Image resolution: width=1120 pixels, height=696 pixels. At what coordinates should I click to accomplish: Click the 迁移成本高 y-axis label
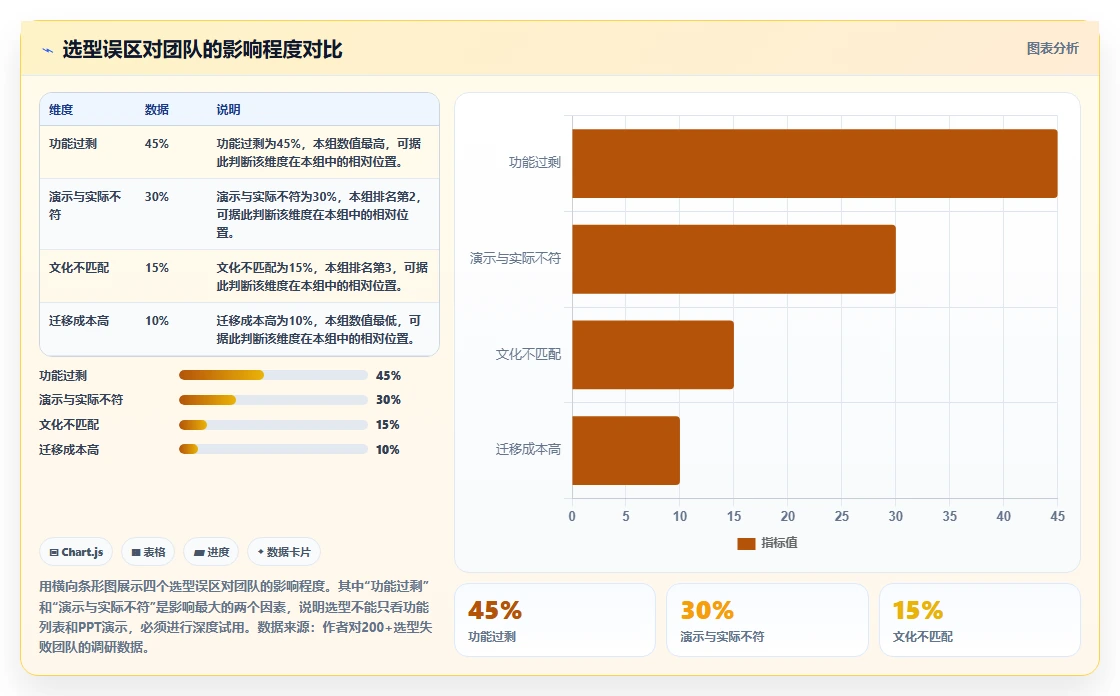tap(528, 449)
